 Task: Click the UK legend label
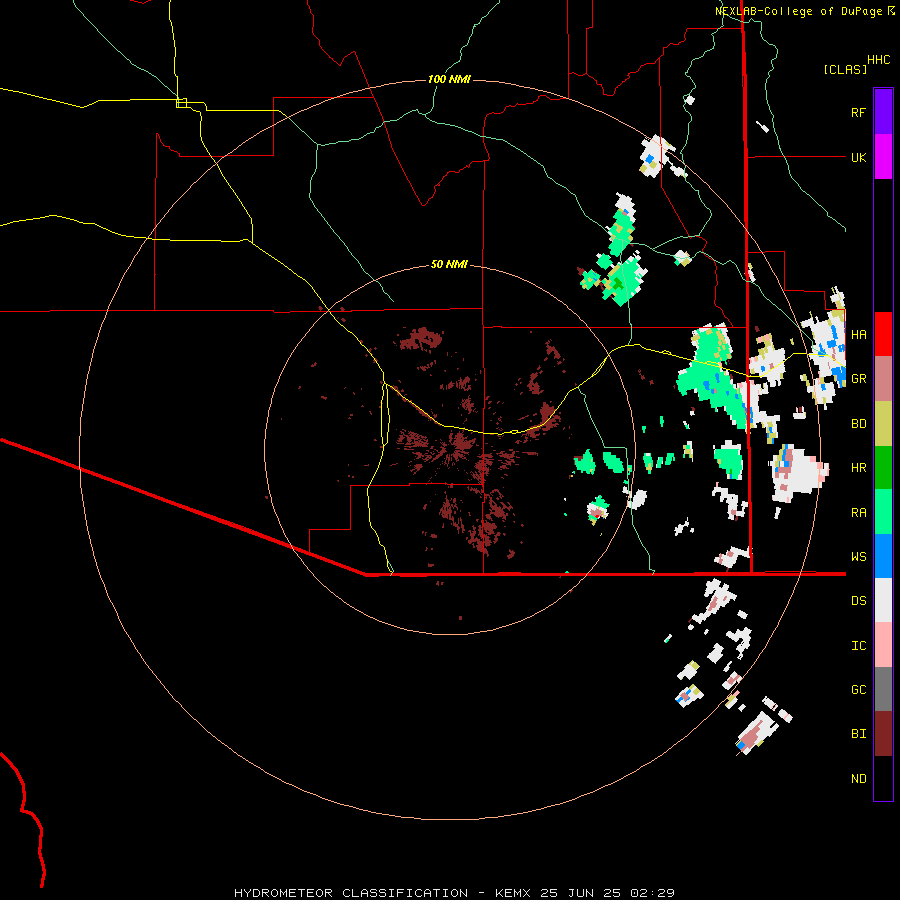858,157
